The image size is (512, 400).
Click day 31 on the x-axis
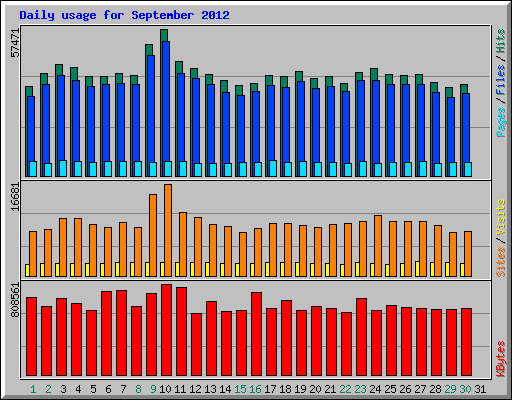pos(480,389)
